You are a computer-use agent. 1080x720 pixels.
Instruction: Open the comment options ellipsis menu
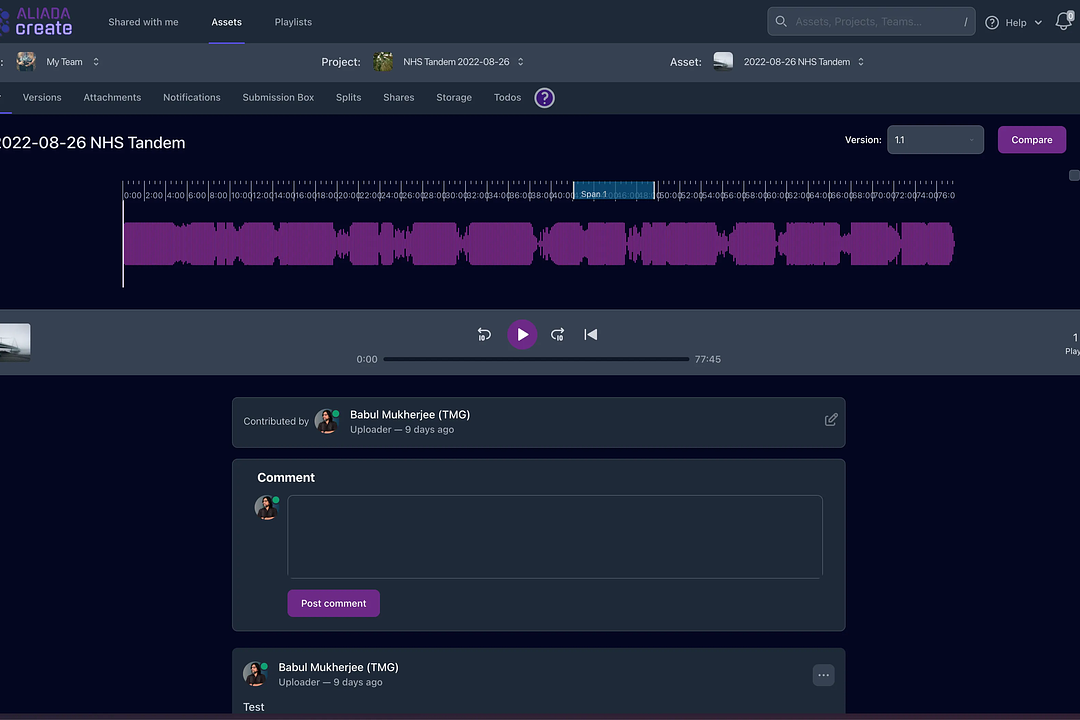pyautogui.click(x=823, y=675)
